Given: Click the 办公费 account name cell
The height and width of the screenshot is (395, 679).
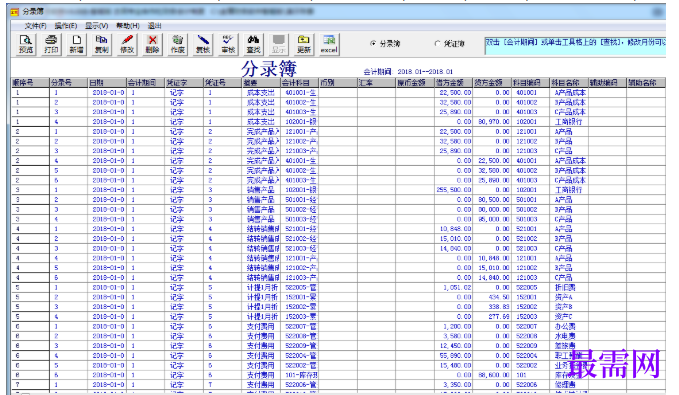Looking at the screenshot, I should click(x=569, y=326).
